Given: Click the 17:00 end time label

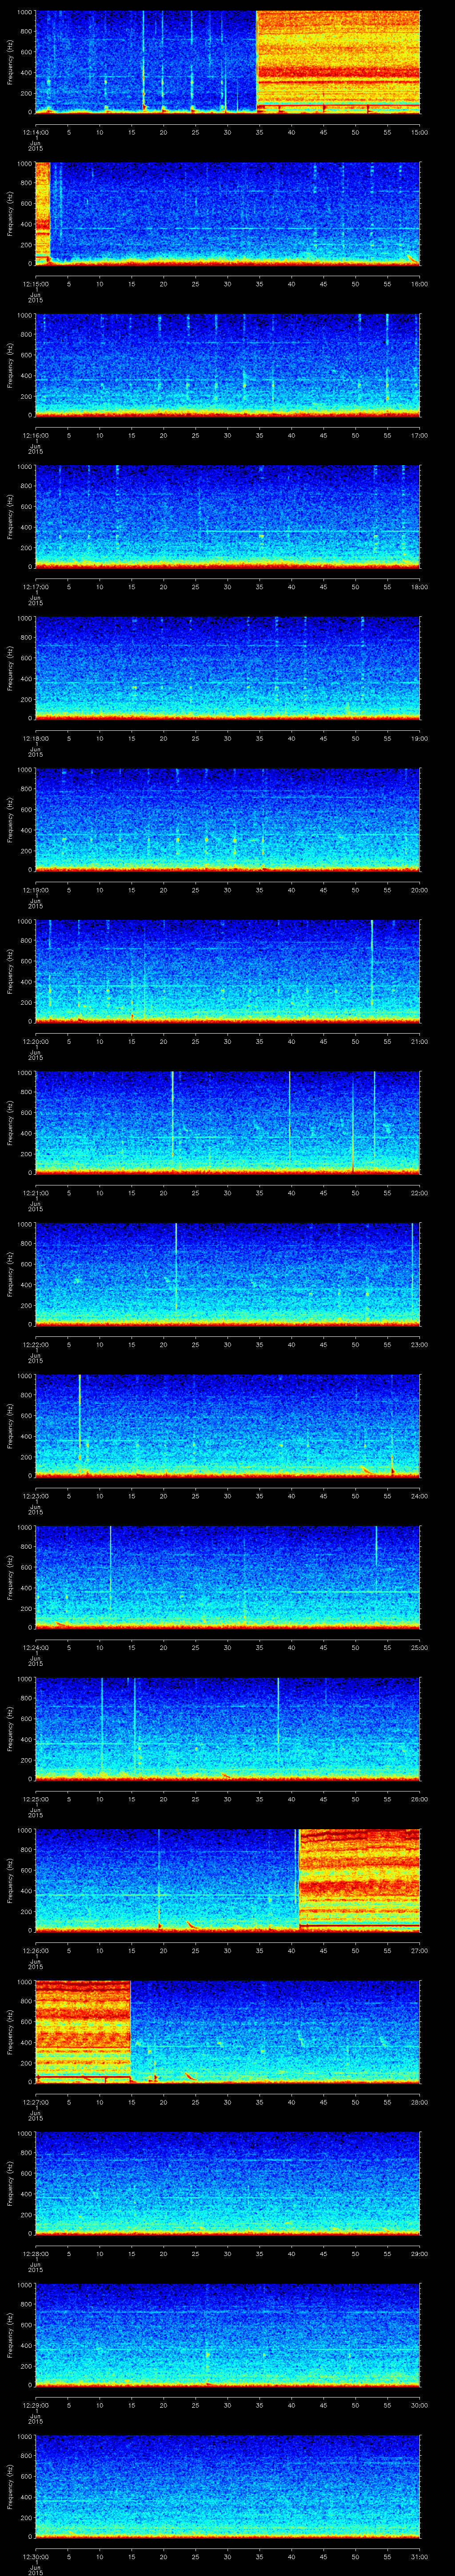Looking at the screenshot, I should (420, 436).
